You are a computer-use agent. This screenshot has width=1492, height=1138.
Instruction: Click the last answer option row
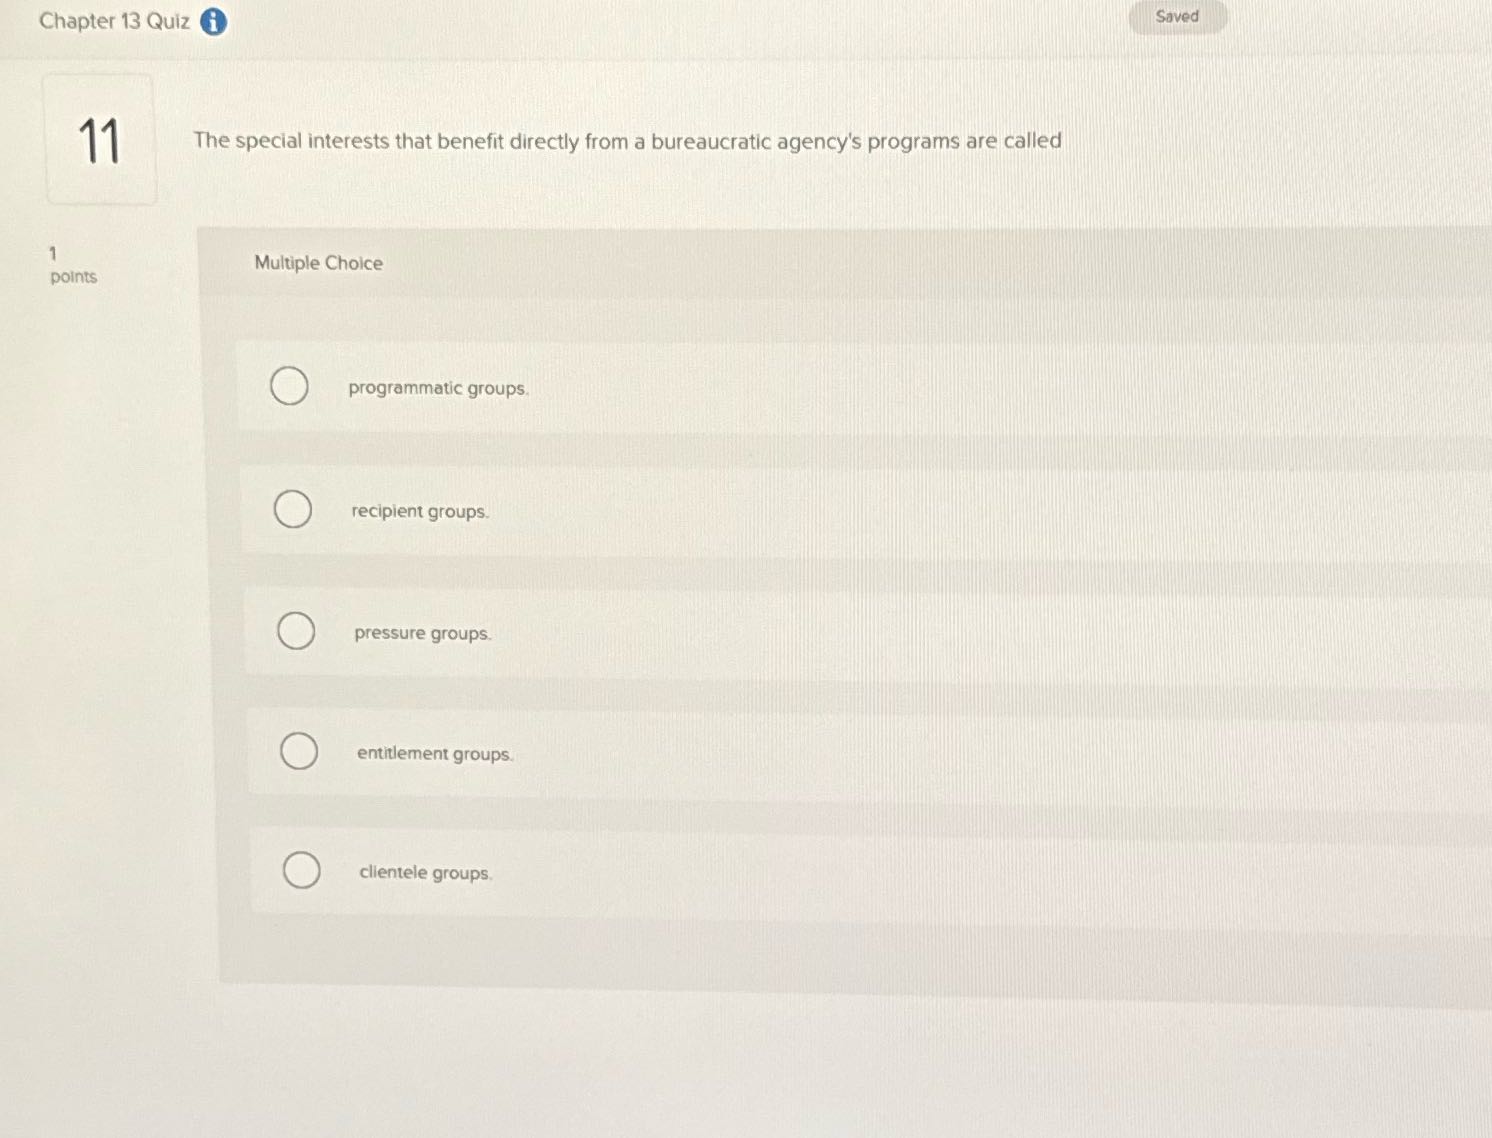click(x=700, y=871)
